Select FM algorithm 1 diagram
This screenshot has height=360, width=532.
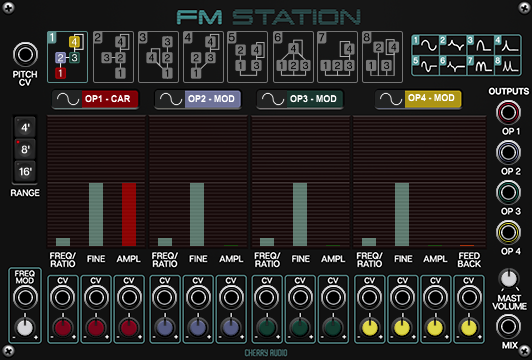click(x=68, y=57)
